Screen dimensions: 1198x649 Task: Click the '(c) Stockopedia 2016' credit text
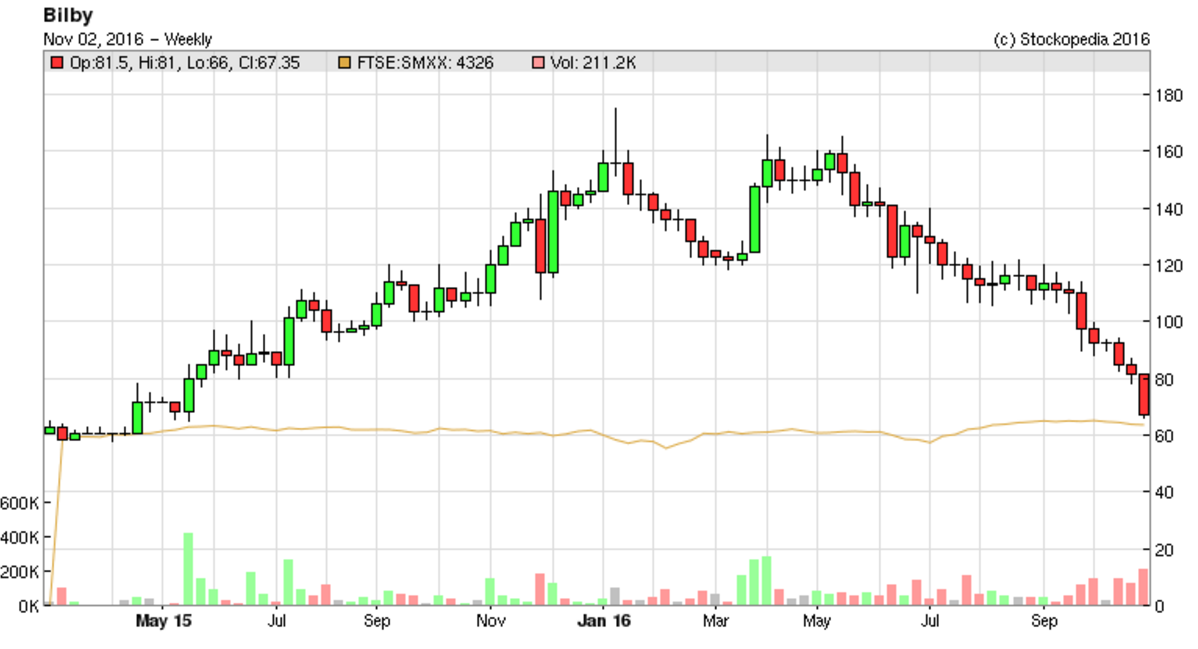coord(1071,39)
